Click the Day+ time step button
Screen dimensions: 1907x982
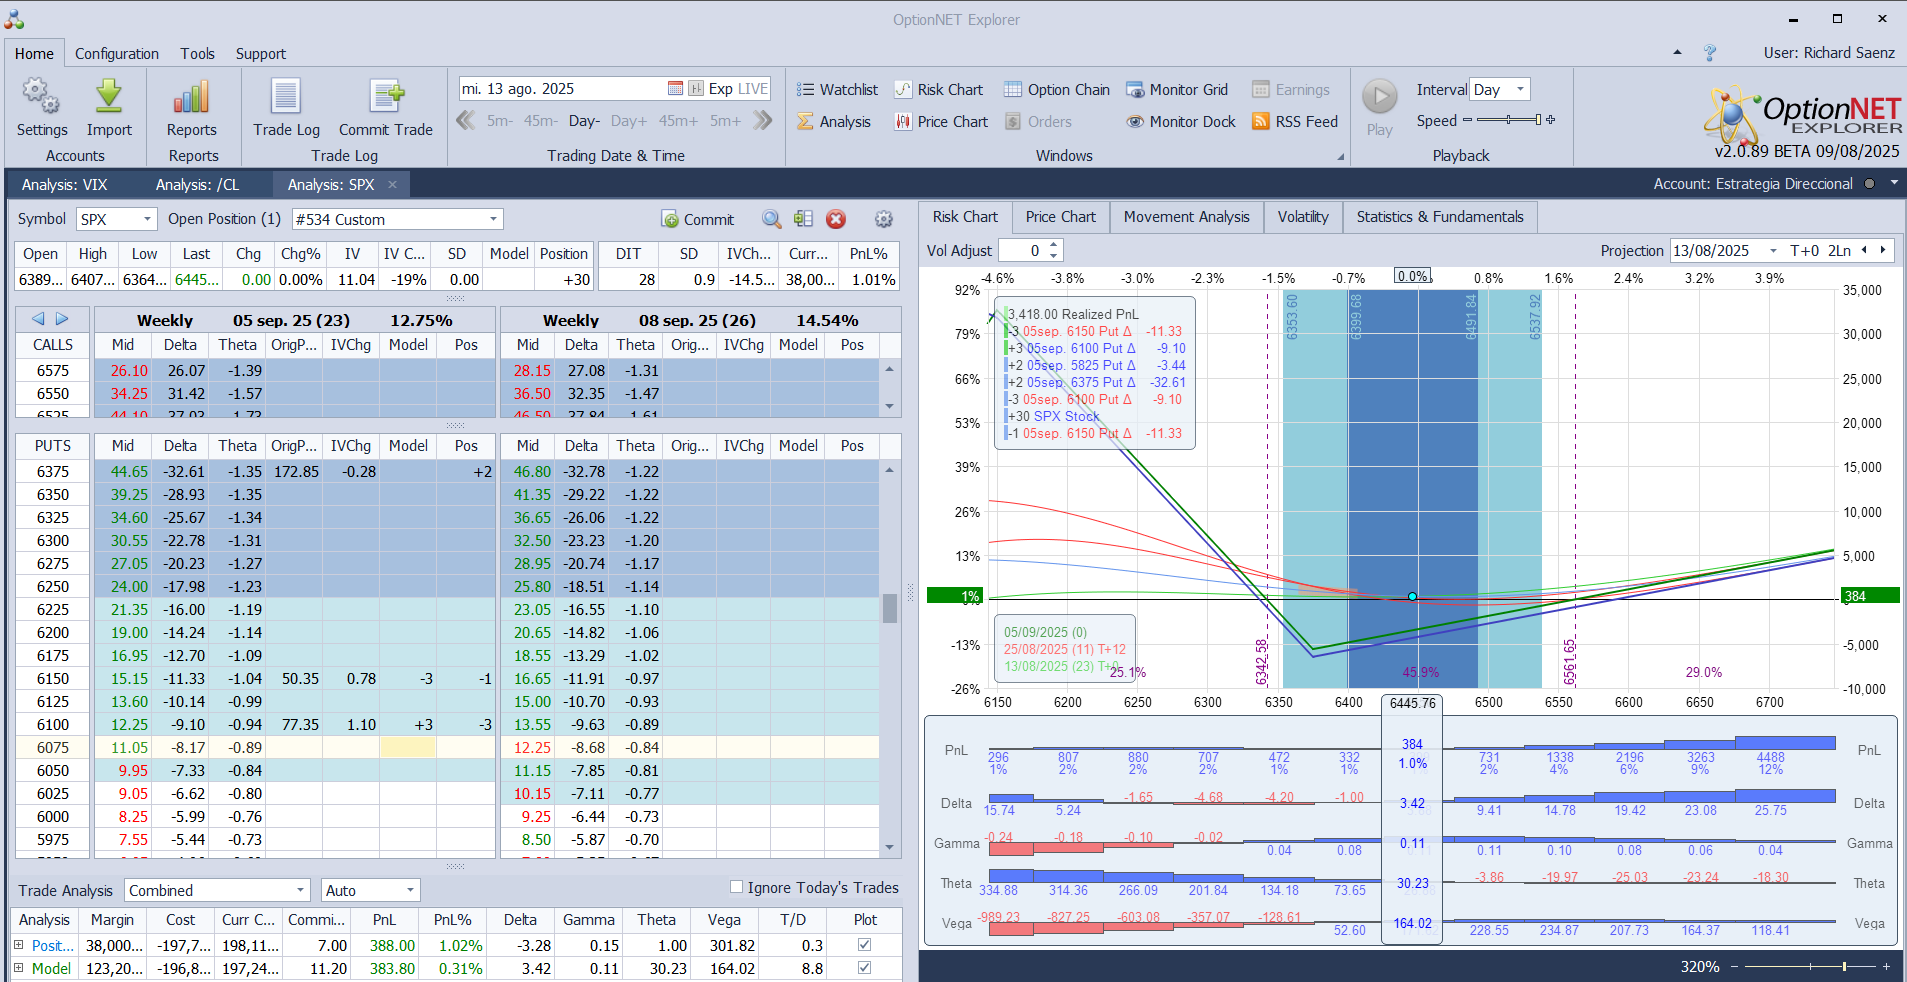point(628,121)
